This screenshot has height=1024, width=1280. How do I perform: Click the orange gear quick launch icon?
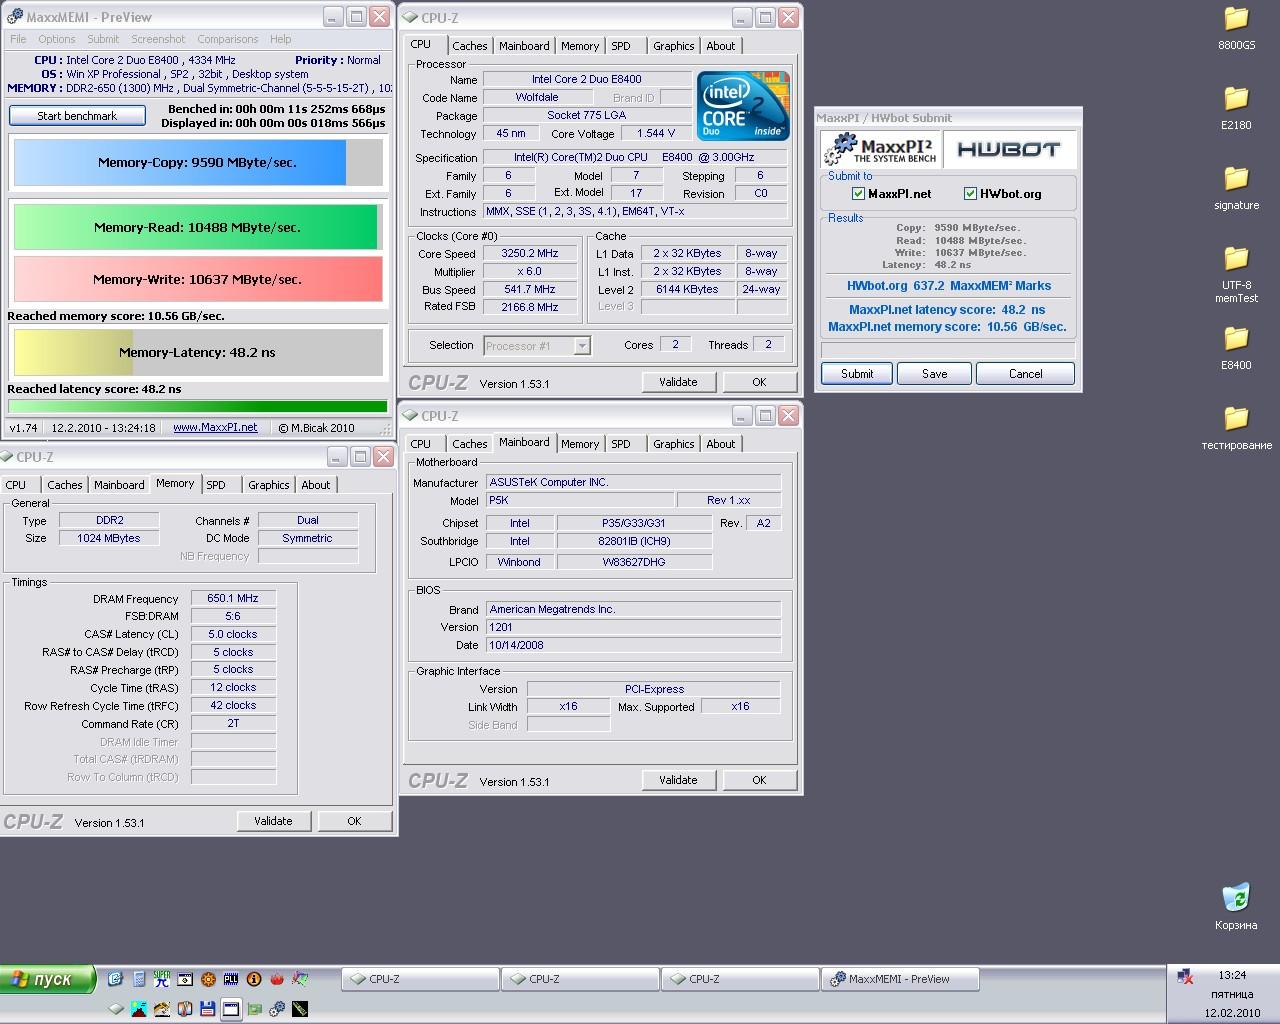coord(208,979)
